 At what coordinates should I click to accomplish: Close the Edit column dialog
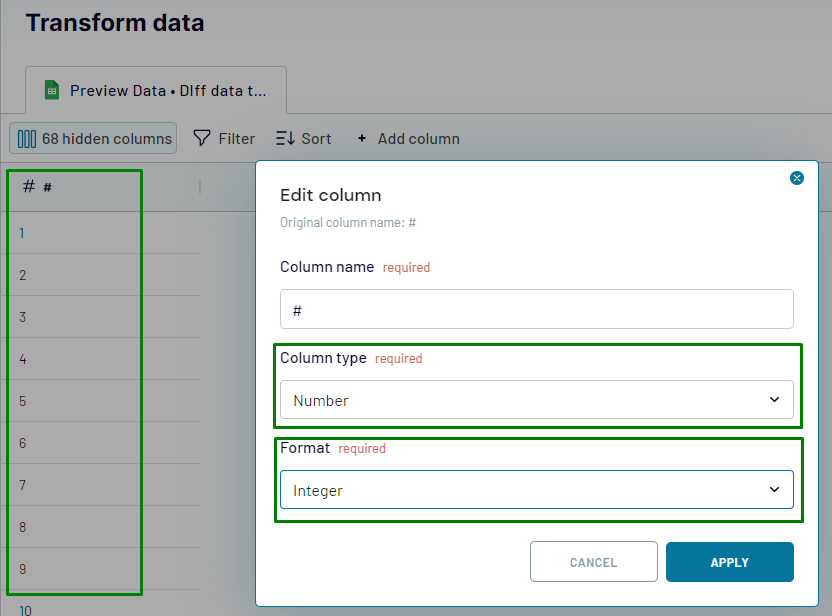(x=797, y=178)
